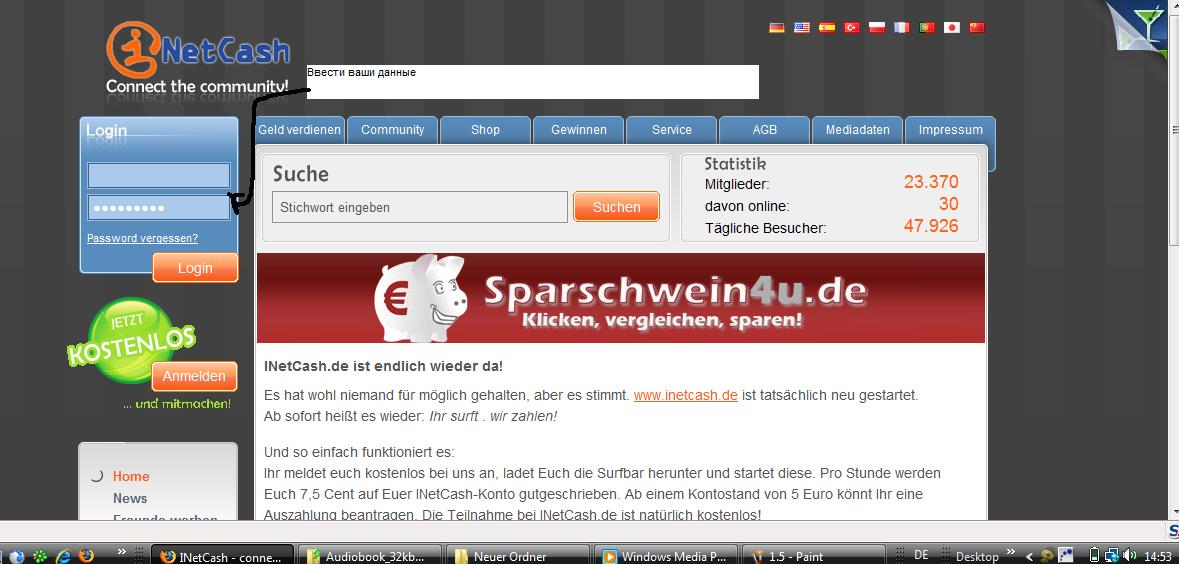The image size is (1179, 564).
Task: Click the network icon in system tray
Action: click(1111, 555)
